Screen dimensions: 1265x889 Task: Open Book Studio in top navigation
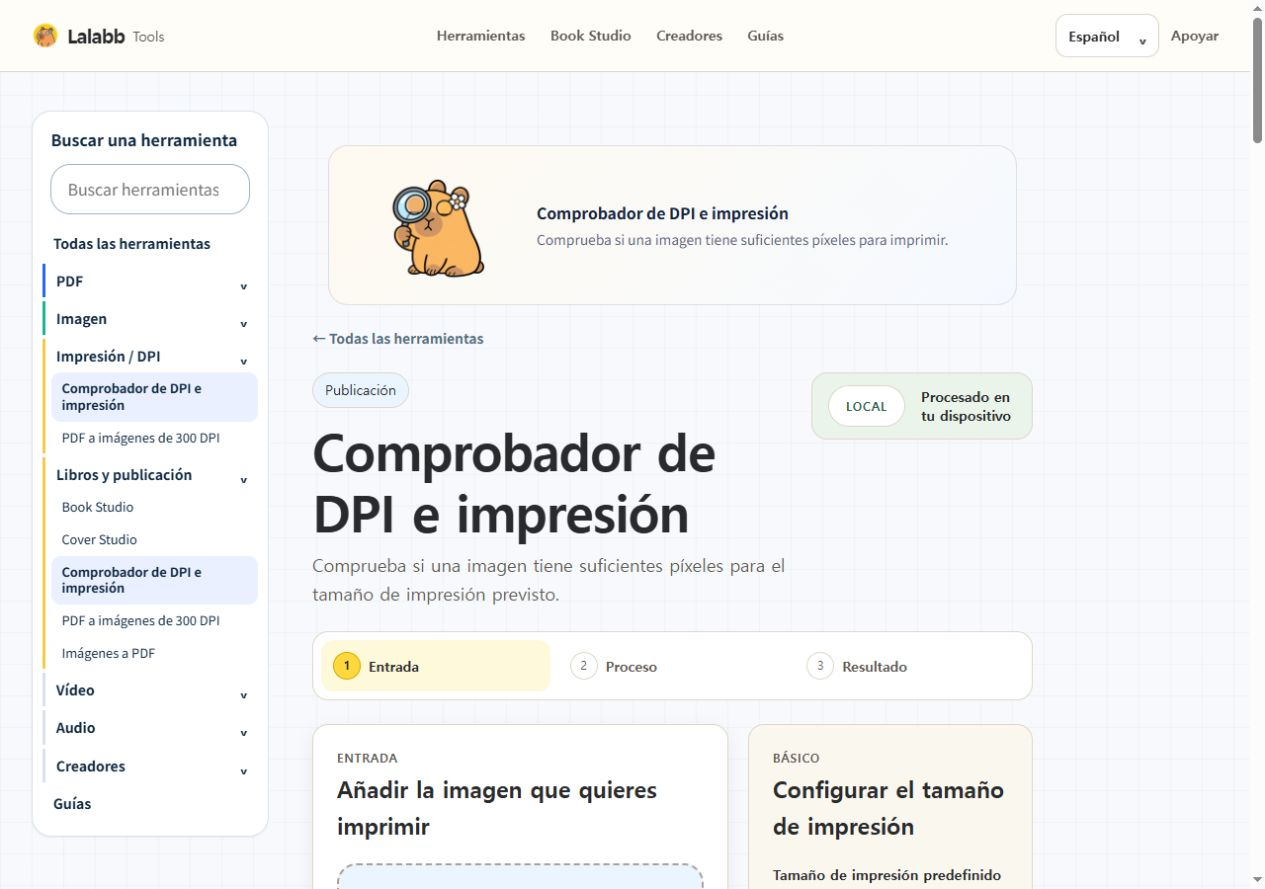click(x=591, y=36)
